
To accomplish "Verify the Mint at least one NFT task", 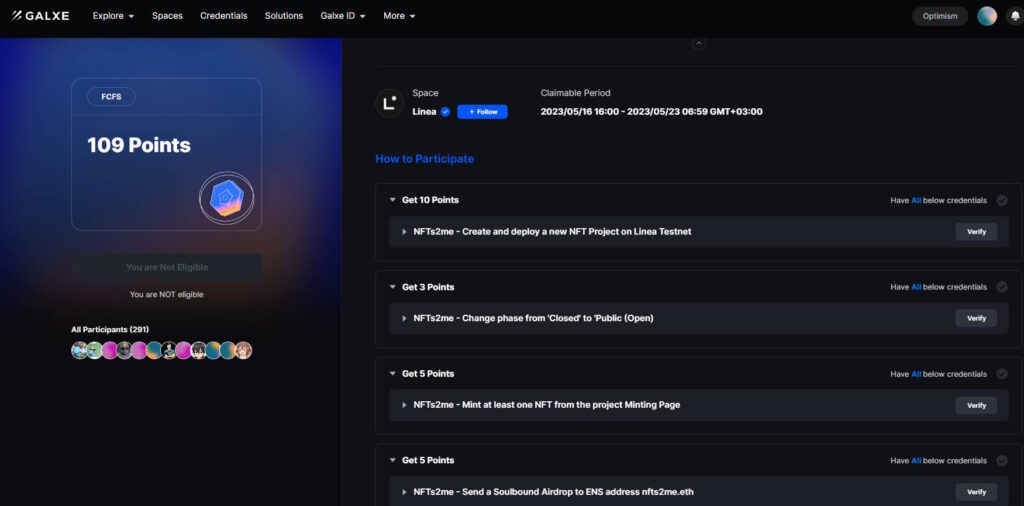I will tap(976, 405).
